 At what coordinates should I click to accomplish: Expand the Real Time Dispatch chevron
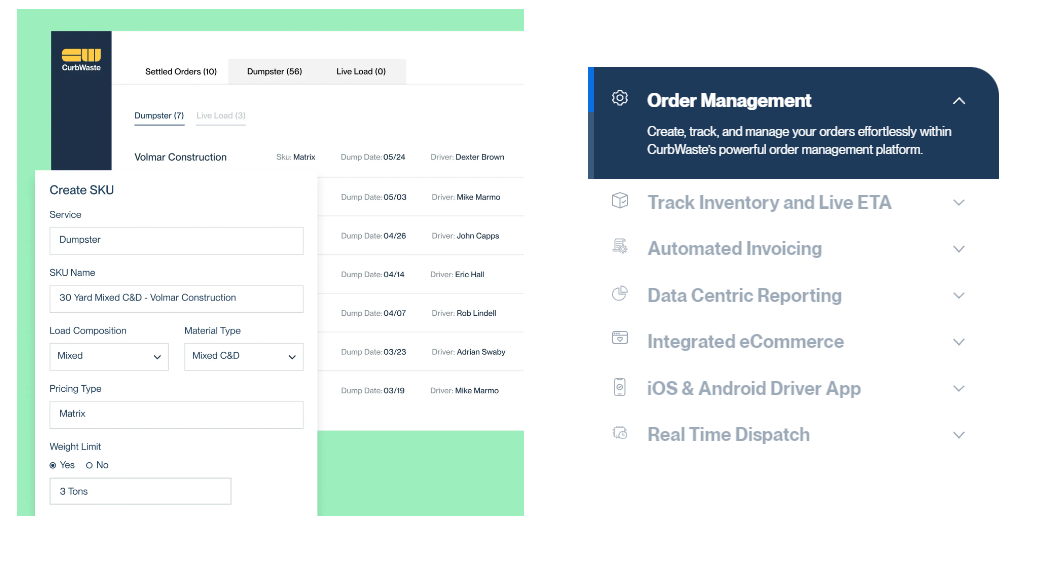pos(958,435)
